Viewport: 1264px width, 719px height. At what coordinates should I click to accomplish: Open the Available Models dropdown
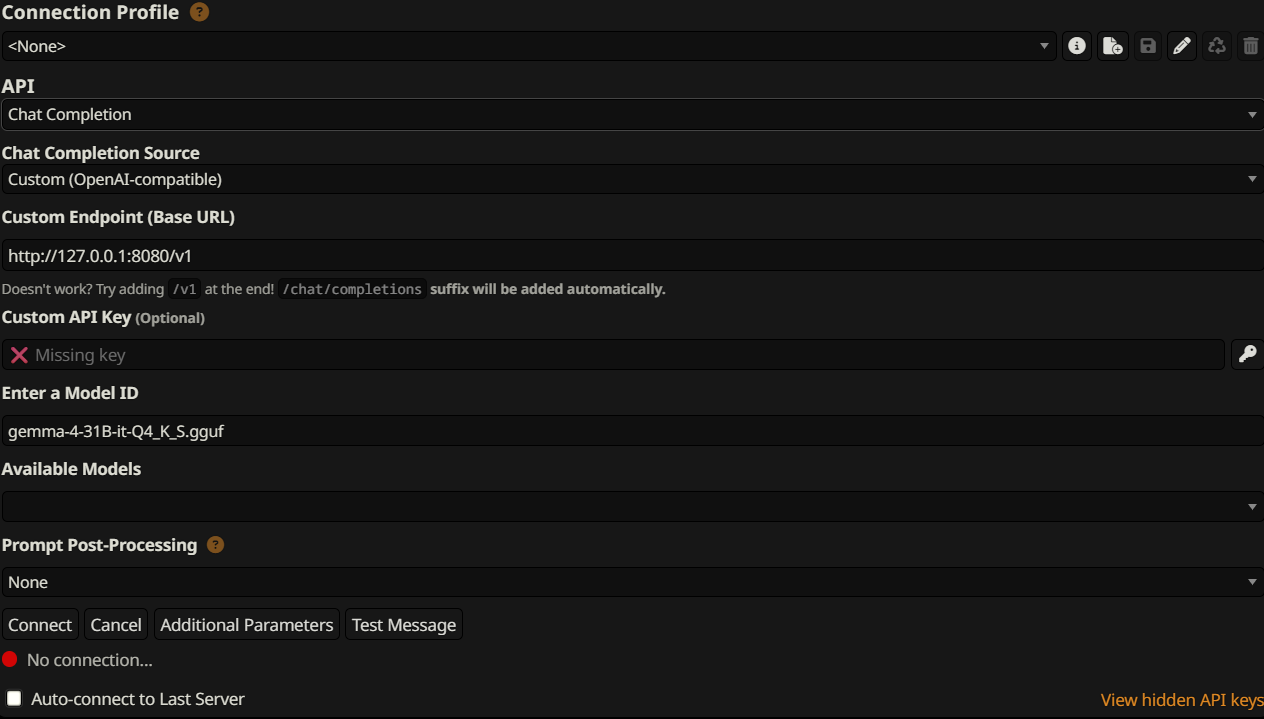632,506
